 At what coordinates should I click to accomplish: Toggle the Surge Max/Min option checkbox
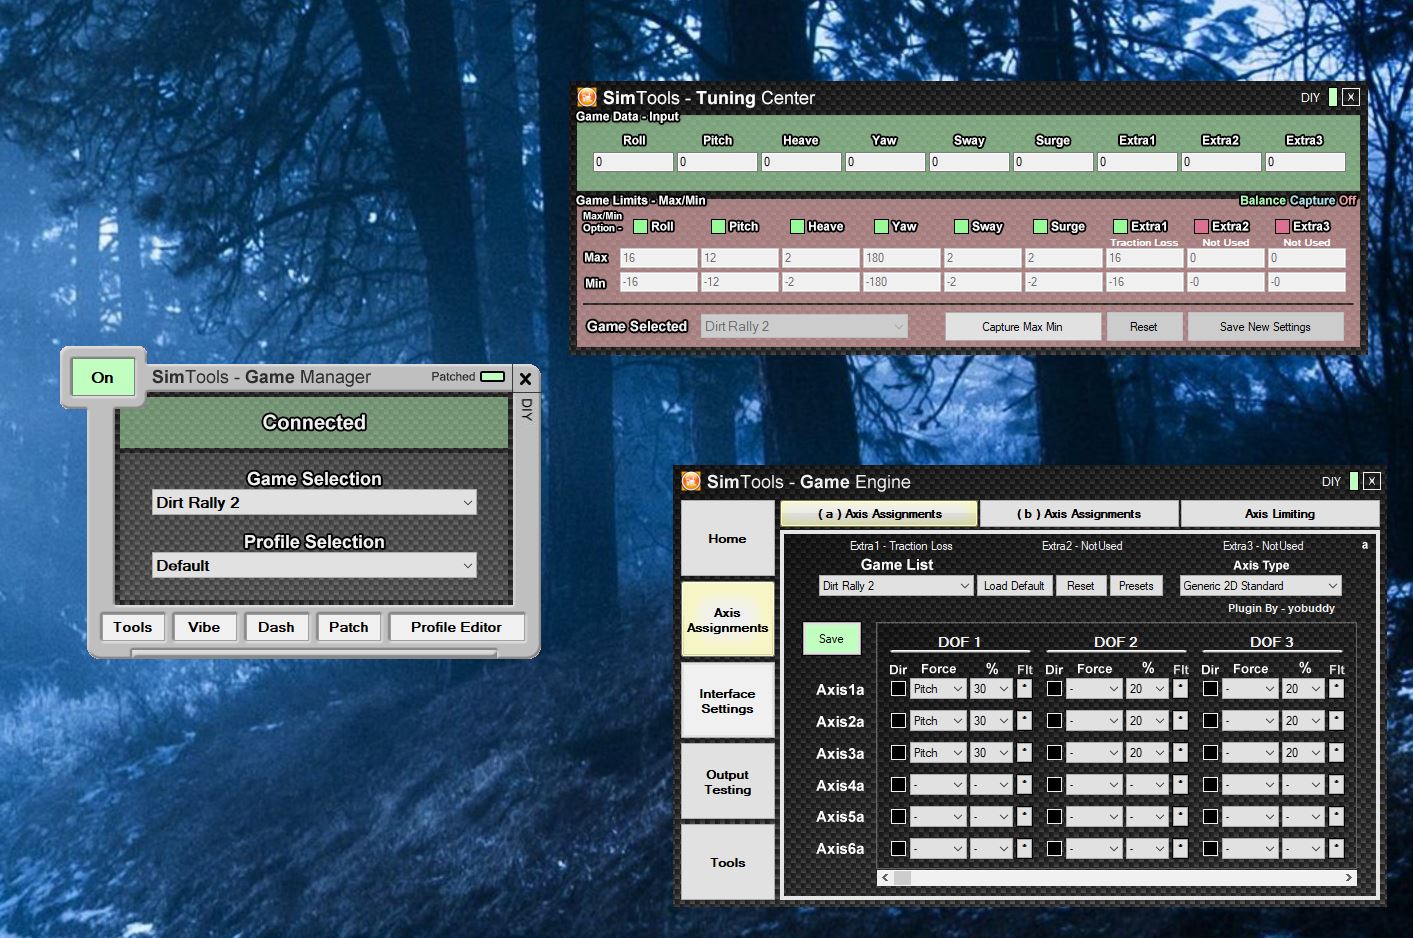pyautogui.click(x=1040, y=226)
